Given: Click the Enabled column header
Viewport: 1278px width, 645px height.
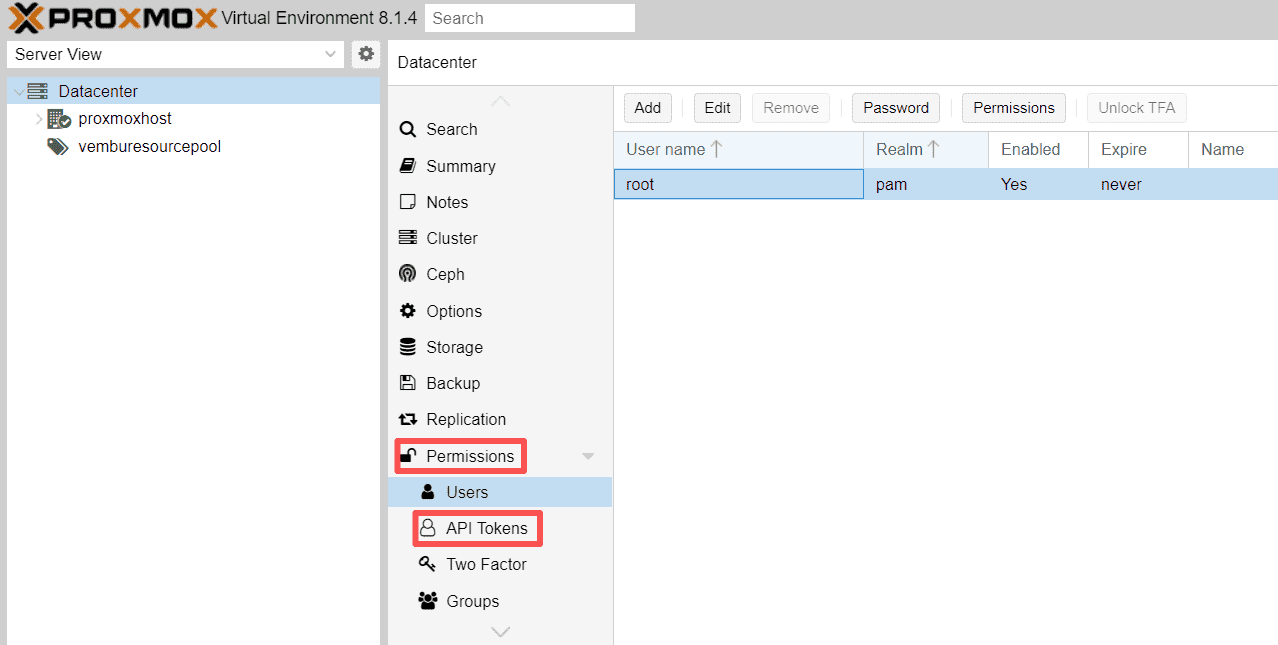Looking at the screenshot, I should pyautogui.click(x=1038, y=149).
